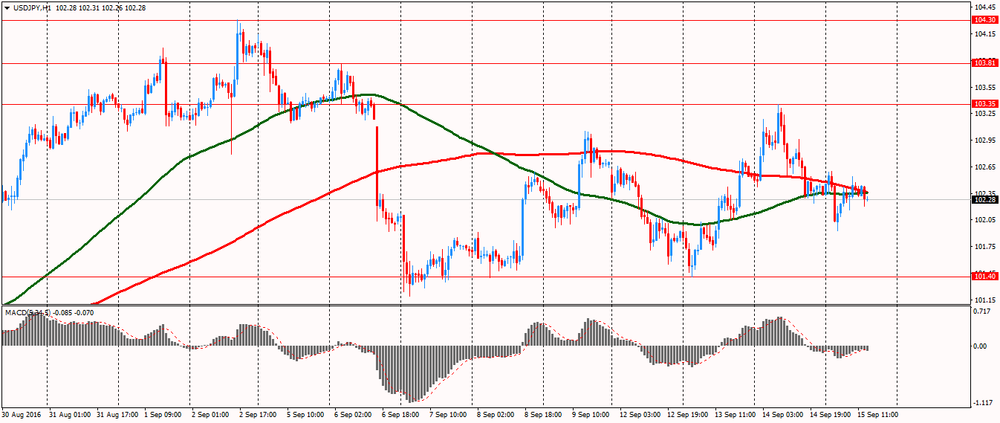Click the 0.717 MACD scale value

[x=983, y=311]
